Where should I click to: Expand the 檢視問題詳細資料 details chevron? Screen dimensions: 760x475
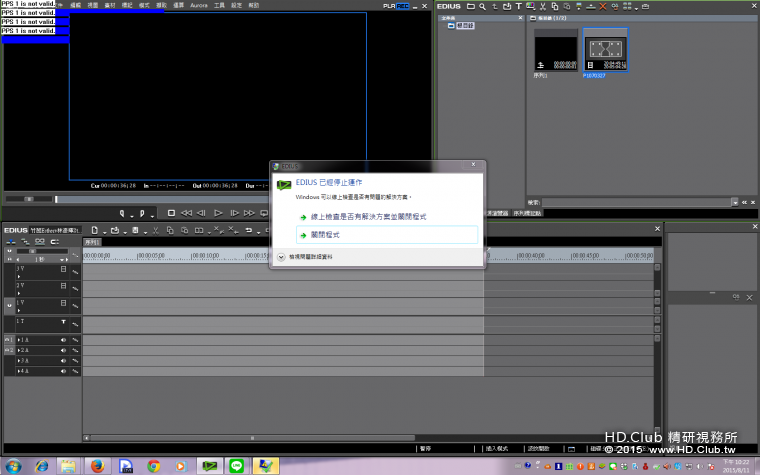click(x=281, y=256)
